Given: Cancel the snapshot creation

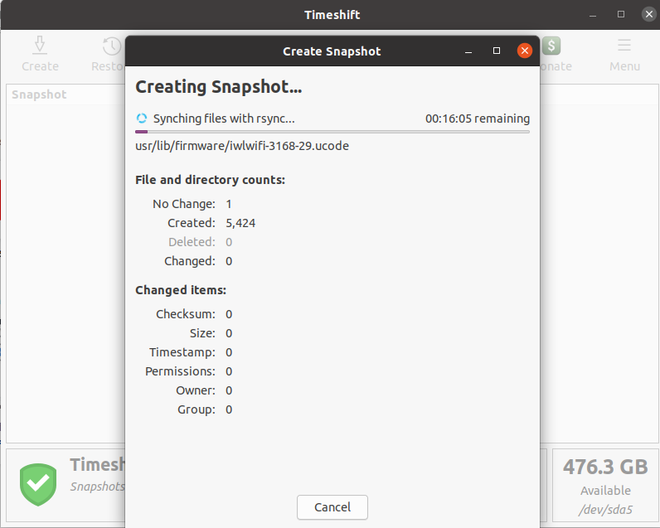Looking at the screenshot, I should click(332, 507).
